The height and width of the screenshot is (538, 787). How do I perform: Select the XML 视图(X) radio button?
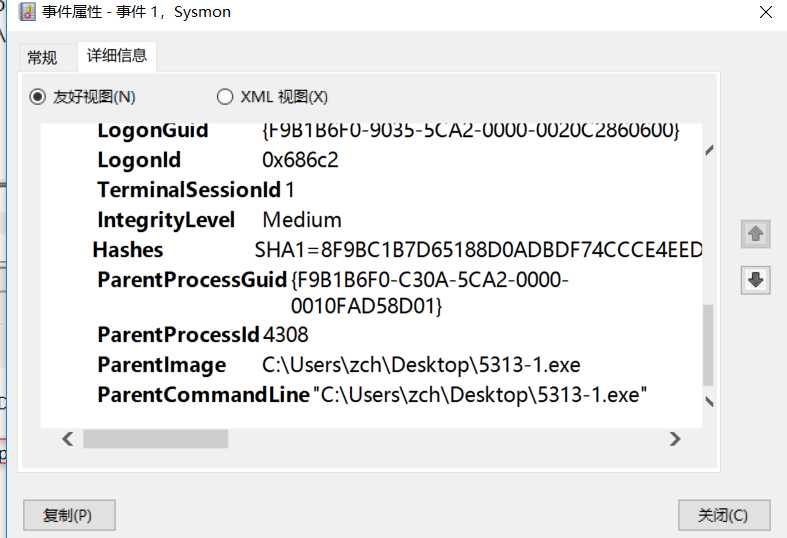(x=225, y=96)
